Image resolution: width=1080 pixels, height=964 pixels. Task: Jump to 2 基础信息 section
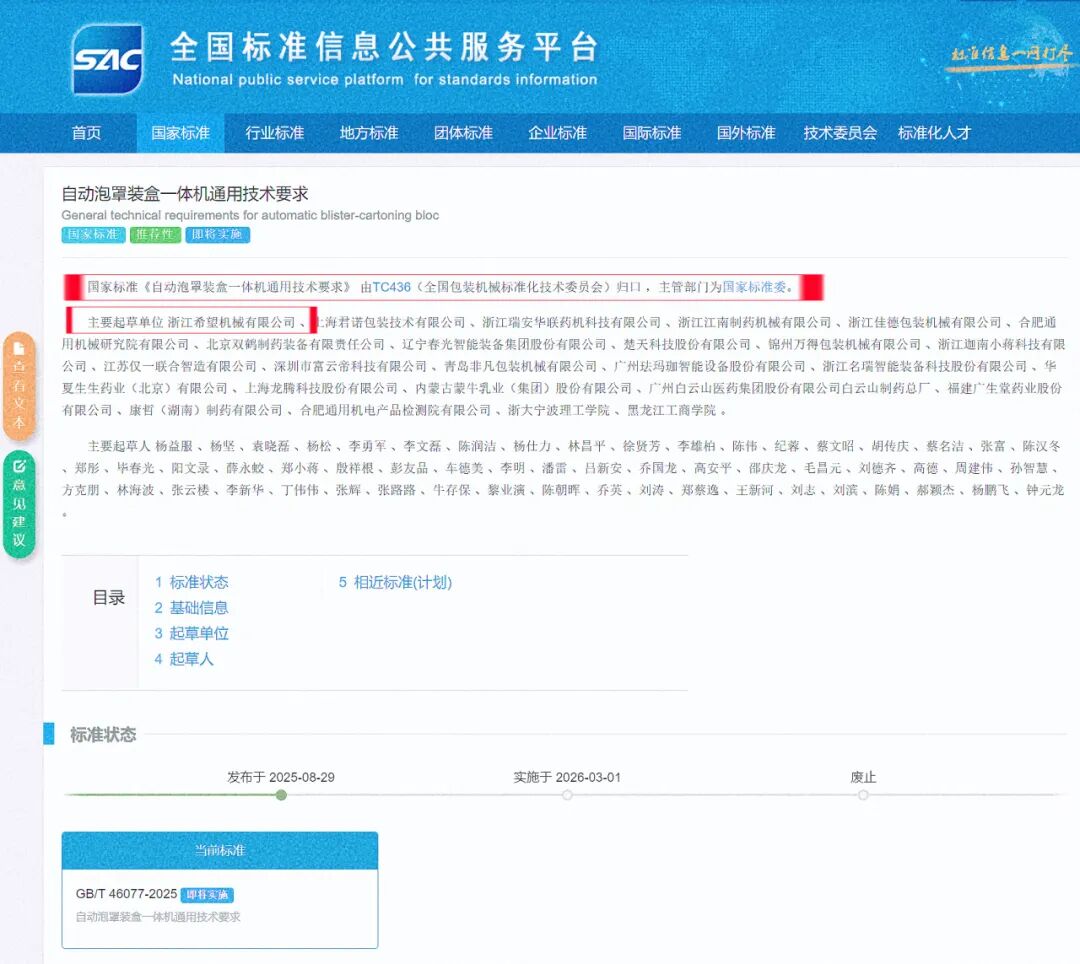tap(191, 608)
